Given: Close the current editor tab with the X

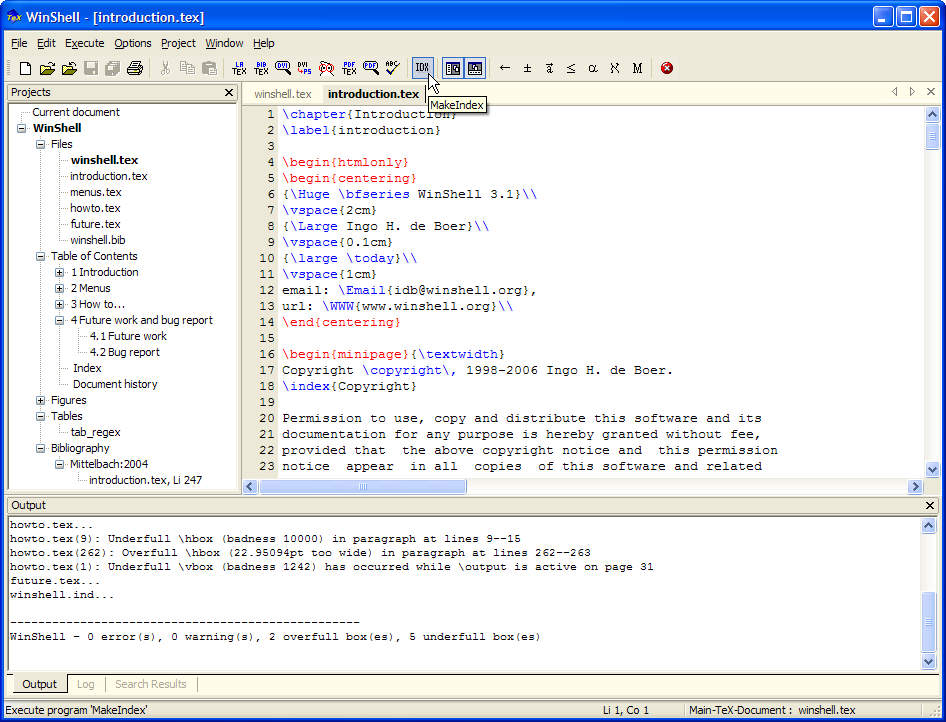Looking at the screenshot, I should pos(931,92).
